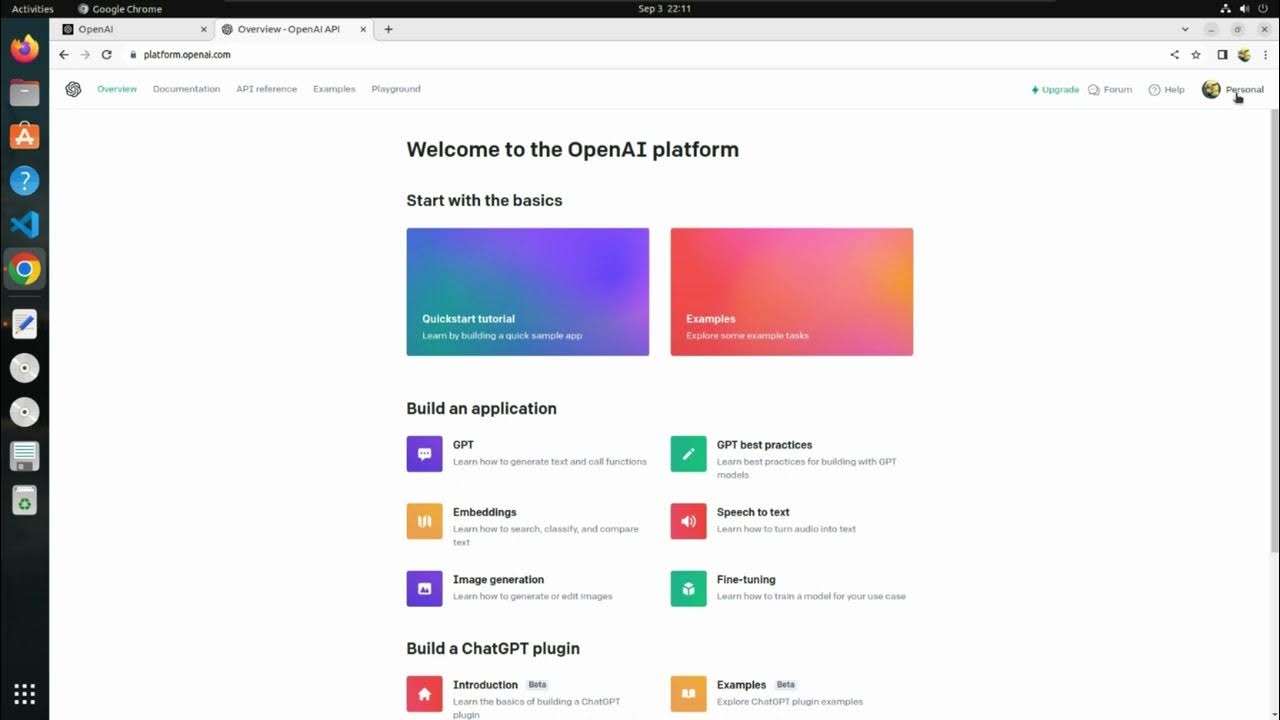Open the Forum link
The image size is (1280, 720).
(1110, 89)
